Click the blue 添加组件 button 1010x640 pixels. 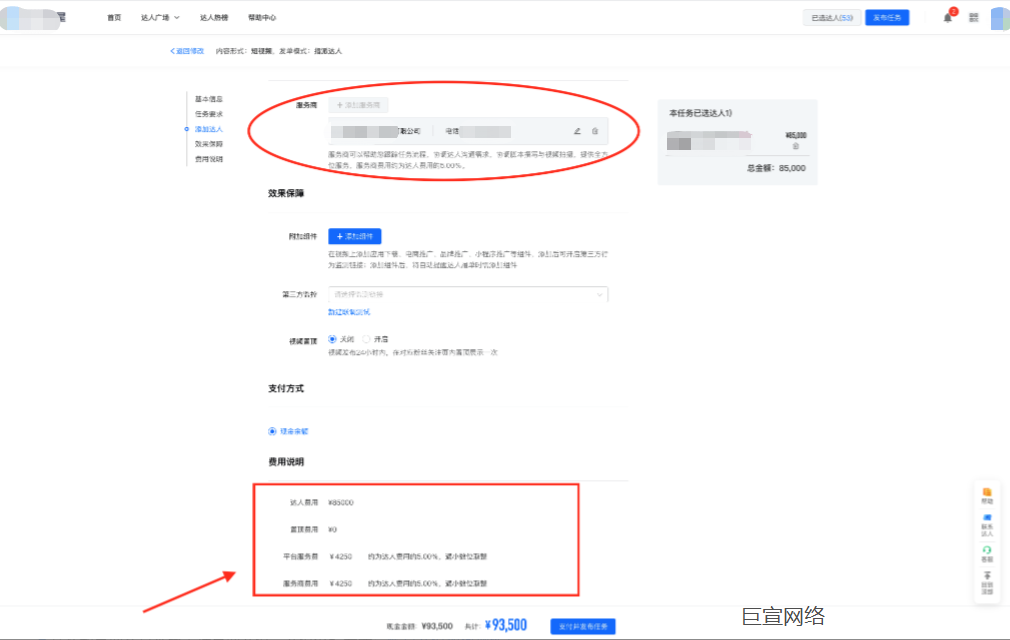355,237
